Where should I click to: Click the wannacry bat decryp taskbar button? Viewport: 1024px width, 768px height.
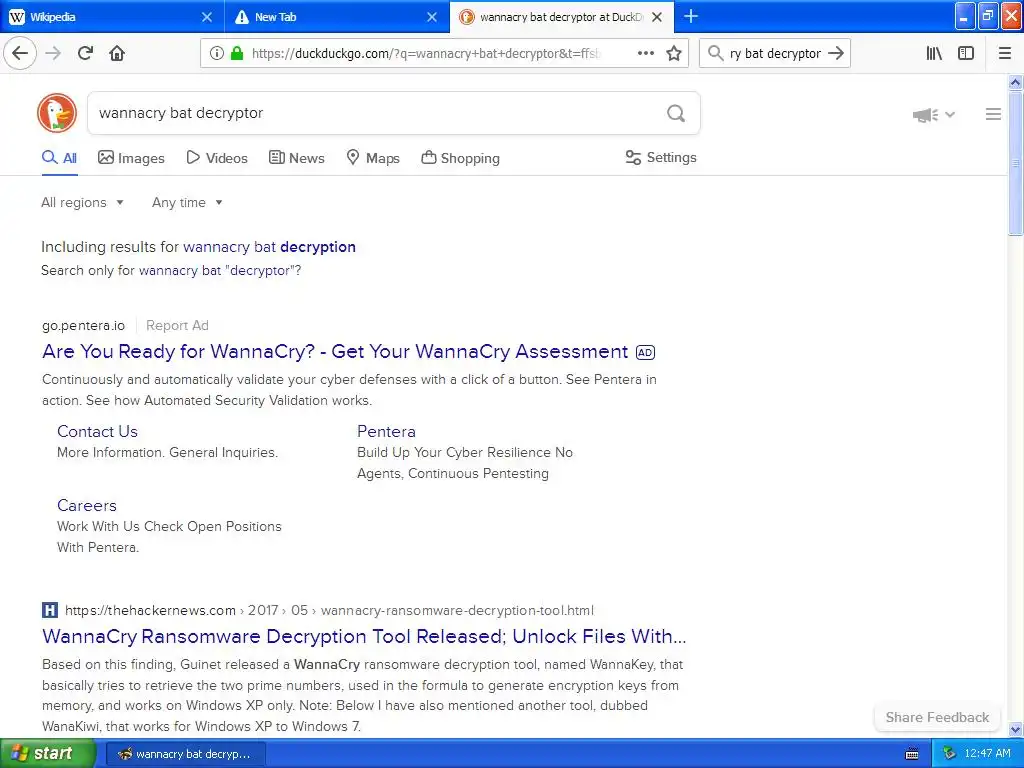(x=185, y=754)
